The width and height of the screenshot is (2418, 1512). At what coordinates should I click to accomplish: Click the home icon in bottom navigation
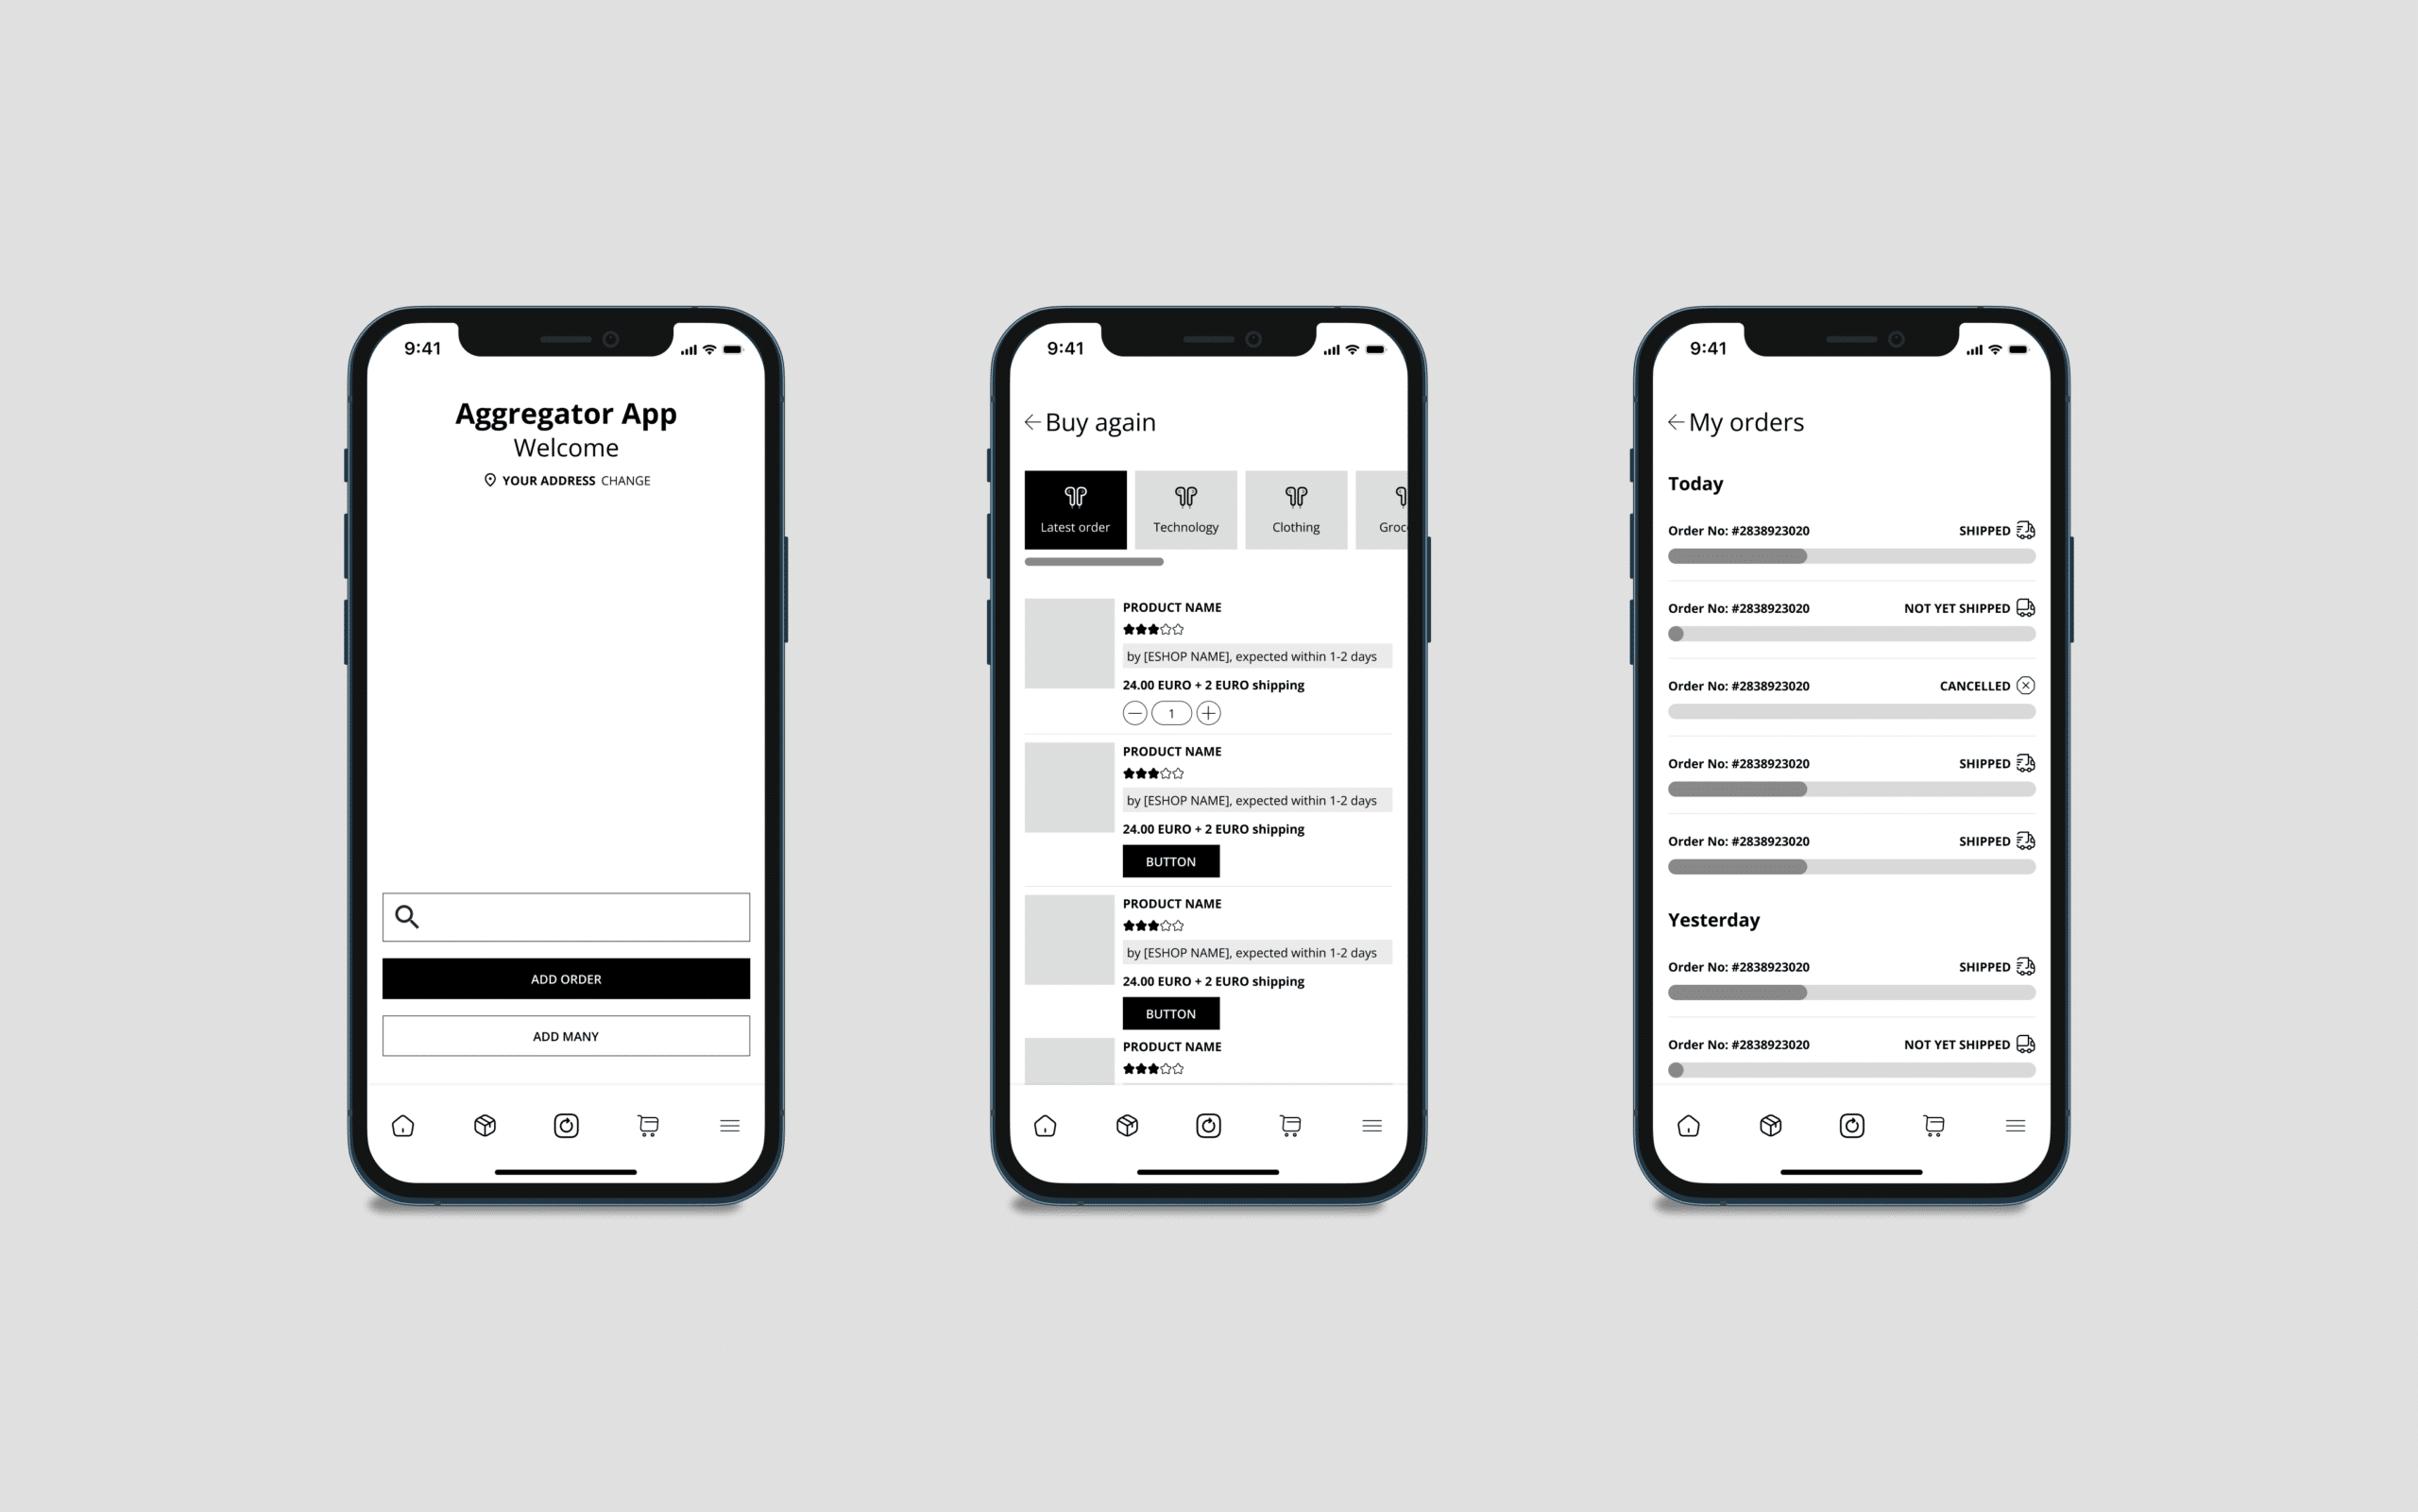pyautogui.click(x=404, y=1124)
